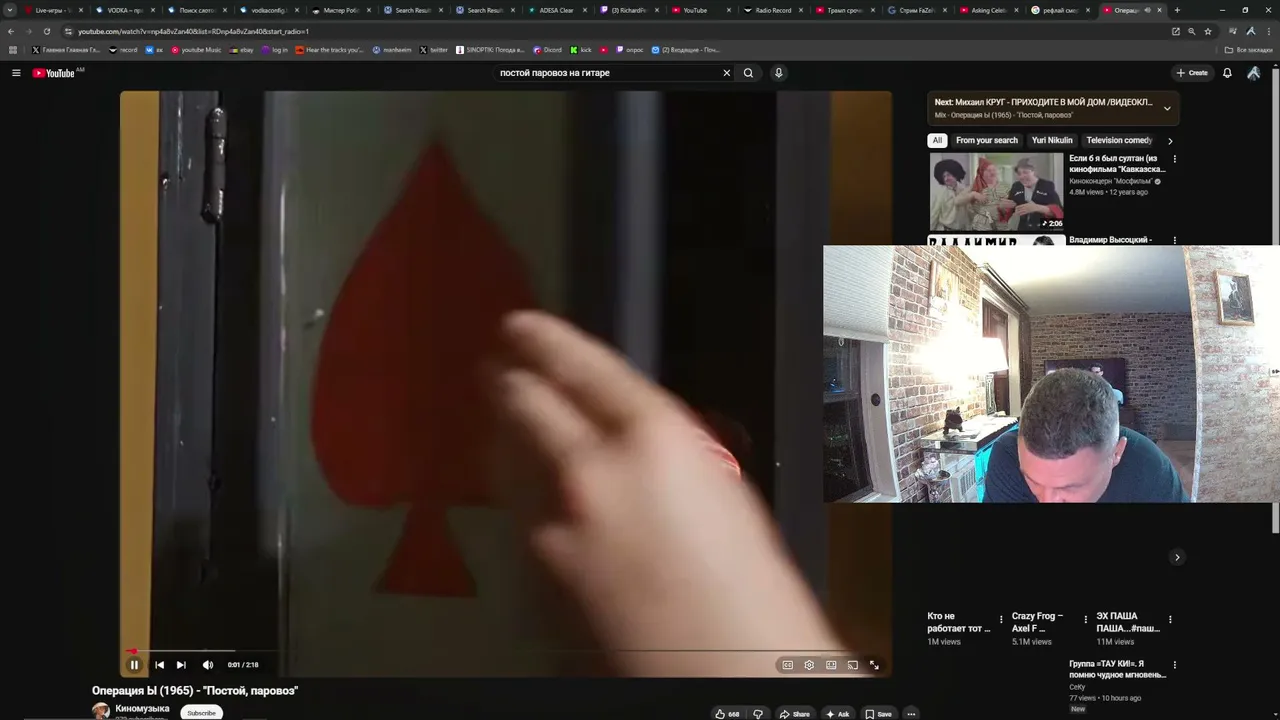Open the Киномузыка channel avatar
Viewport: 1280px width, 720px height.
click(x=101, y=711)
